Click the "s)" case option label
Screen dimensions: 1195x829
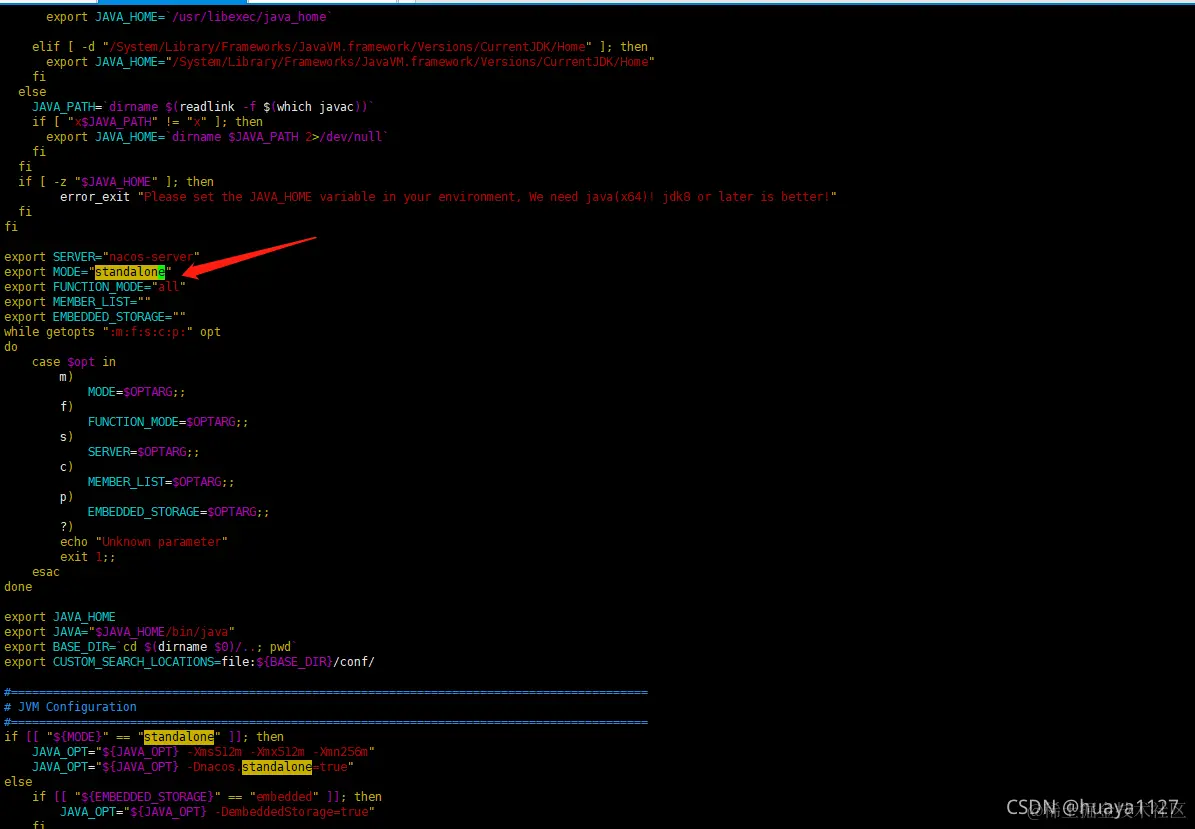[67, 437]
